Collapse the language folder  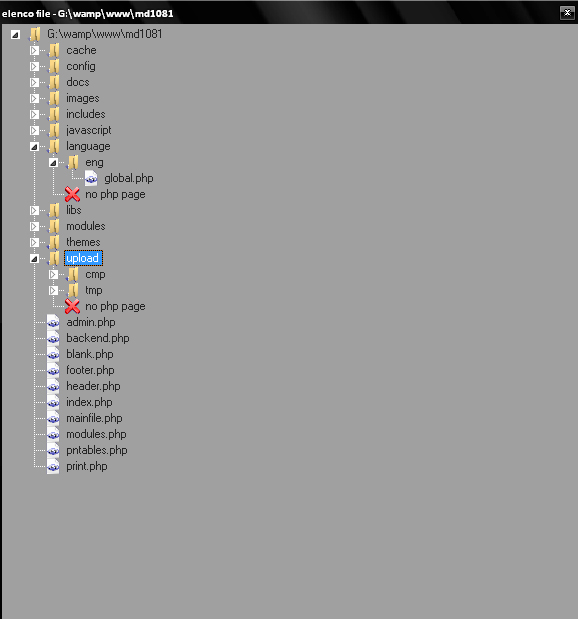[34, 146]
